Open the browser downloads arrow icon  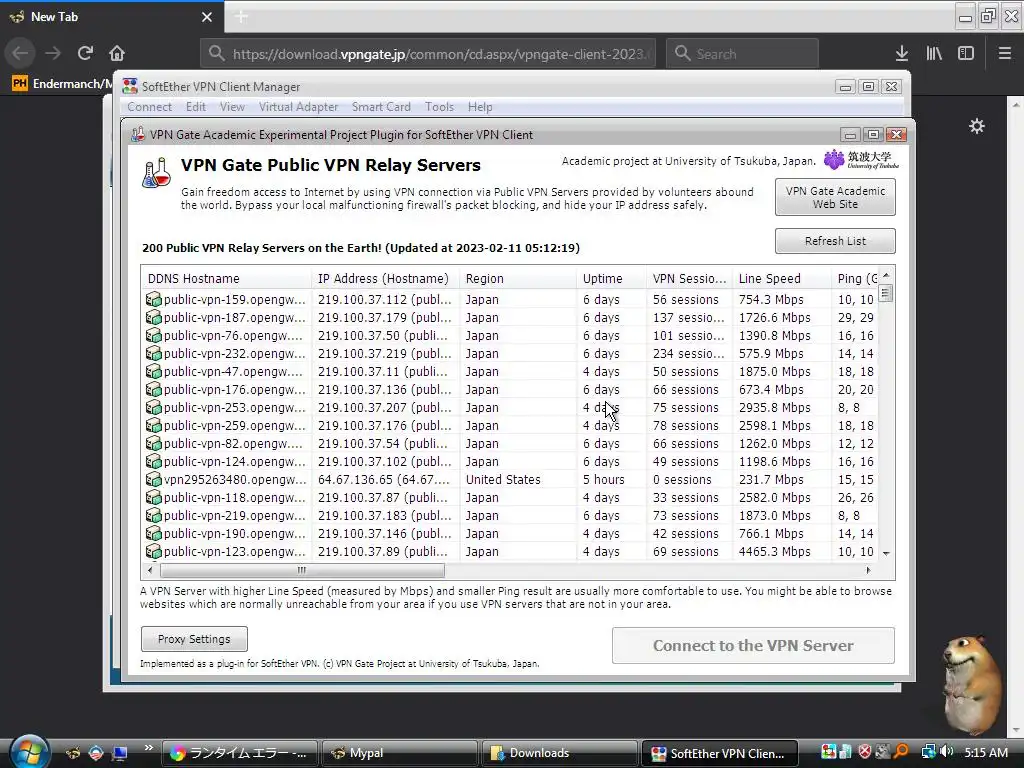click(x=902, y=53)
